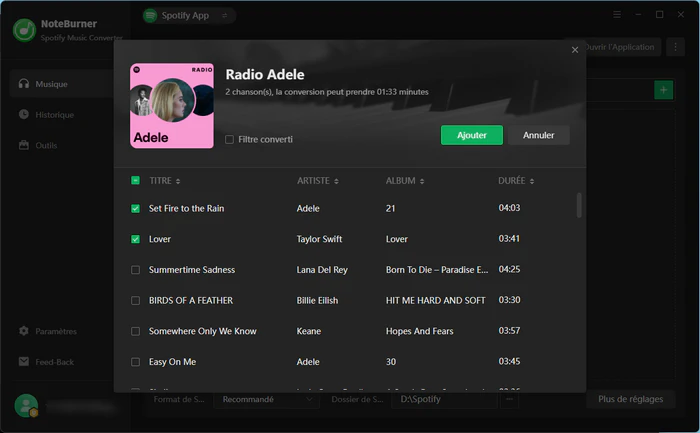
Task: Open Feed-Back in the sidebar
Action: (46, 362)
